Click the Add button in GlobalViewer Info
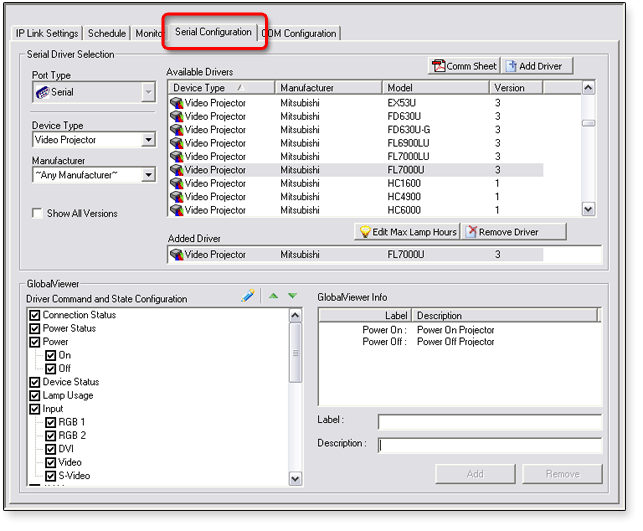The width and height of the screenshot is (643, 531). point(475,474)
